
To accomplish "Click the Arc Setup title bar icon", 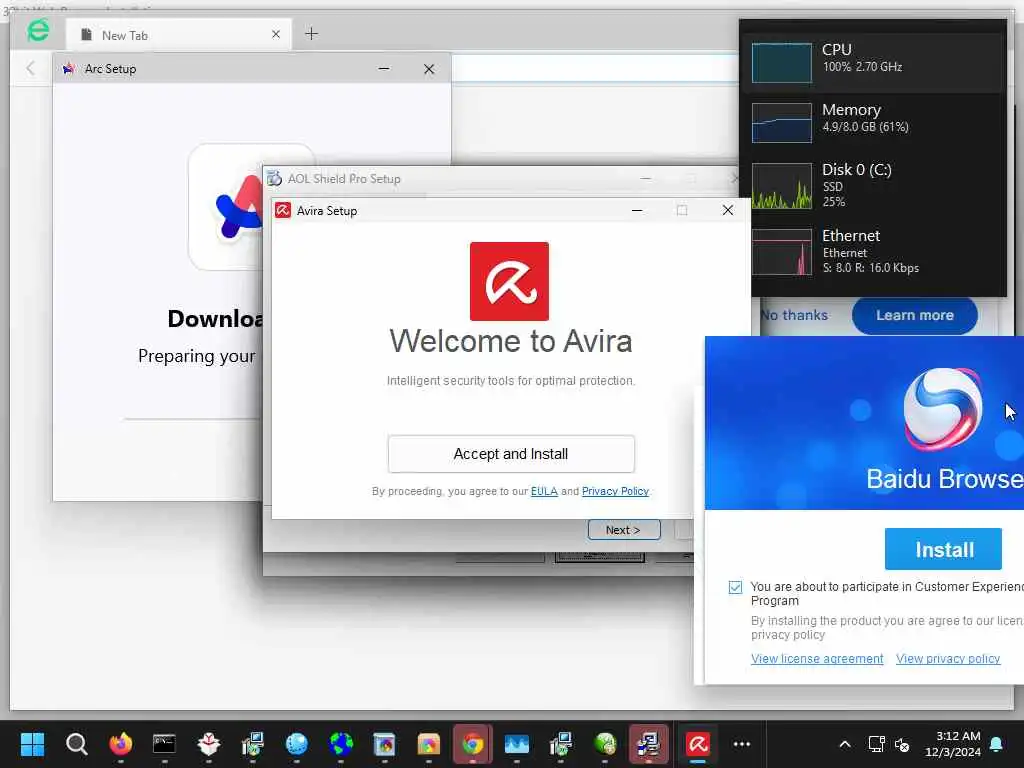I will pos(69,69).
